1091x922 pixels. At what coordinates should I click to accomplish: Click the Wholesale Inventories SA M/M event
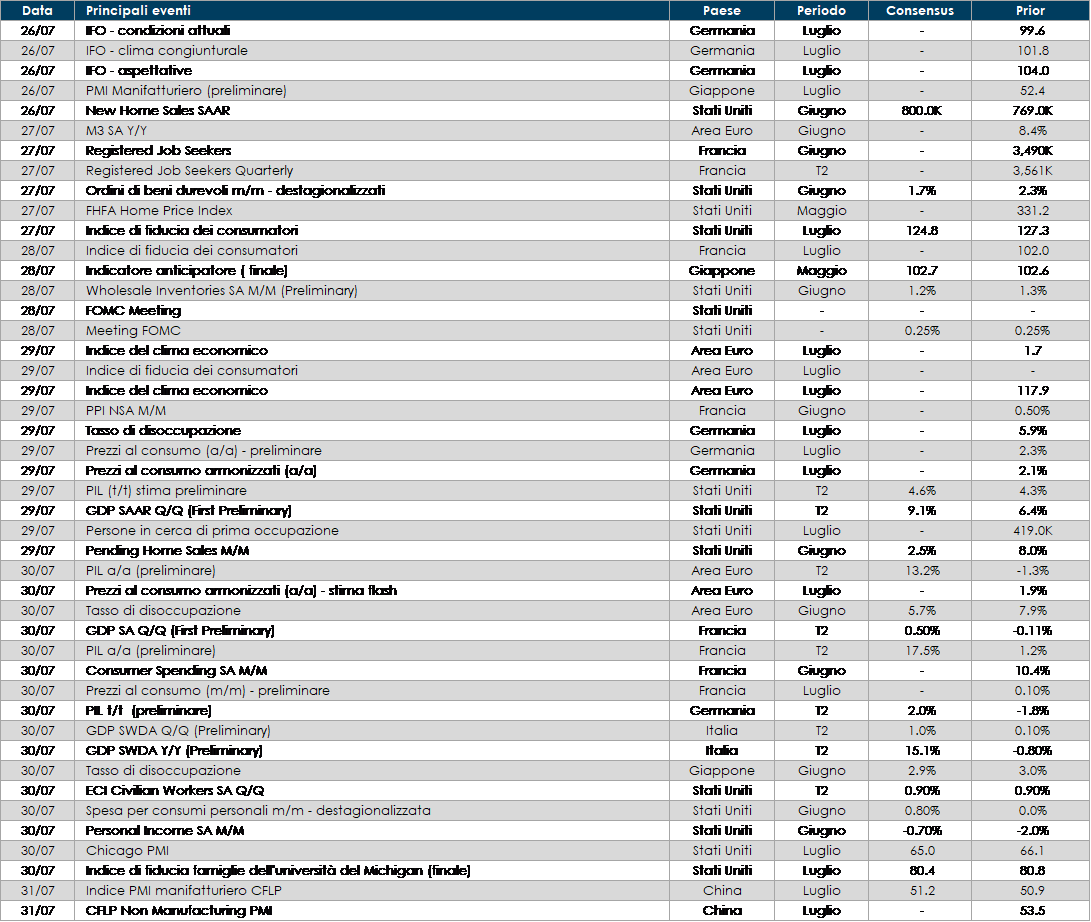(x=221, y=291)
